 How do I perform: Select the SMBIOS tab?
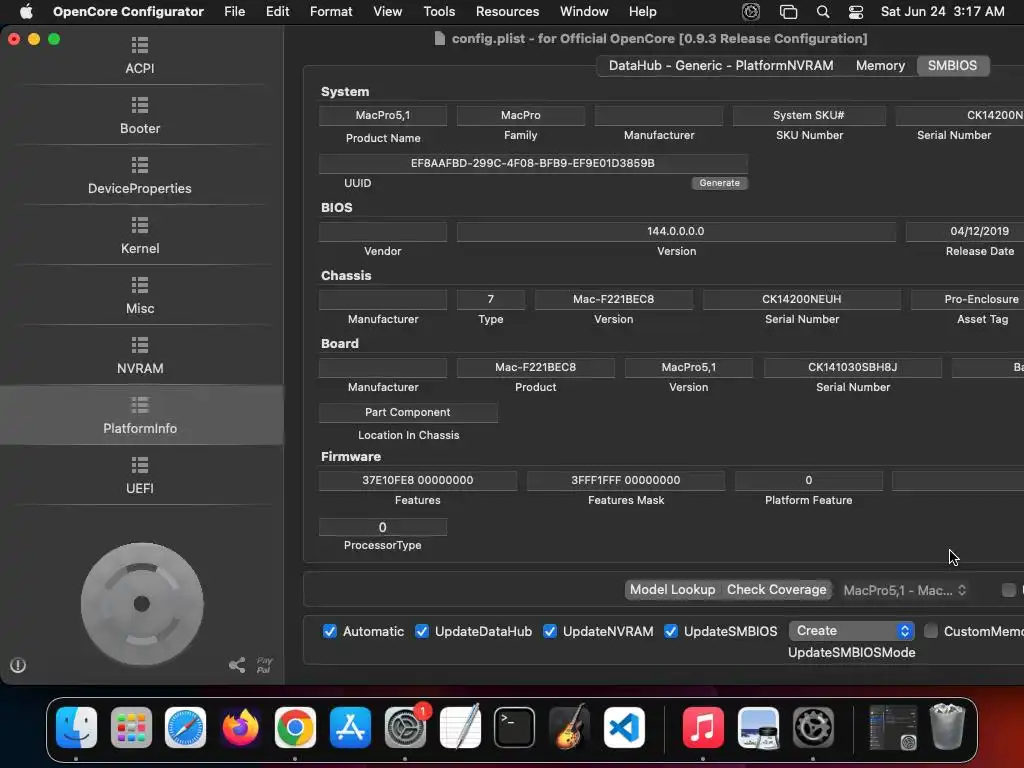pyautogui.click(x=952, y=65)
